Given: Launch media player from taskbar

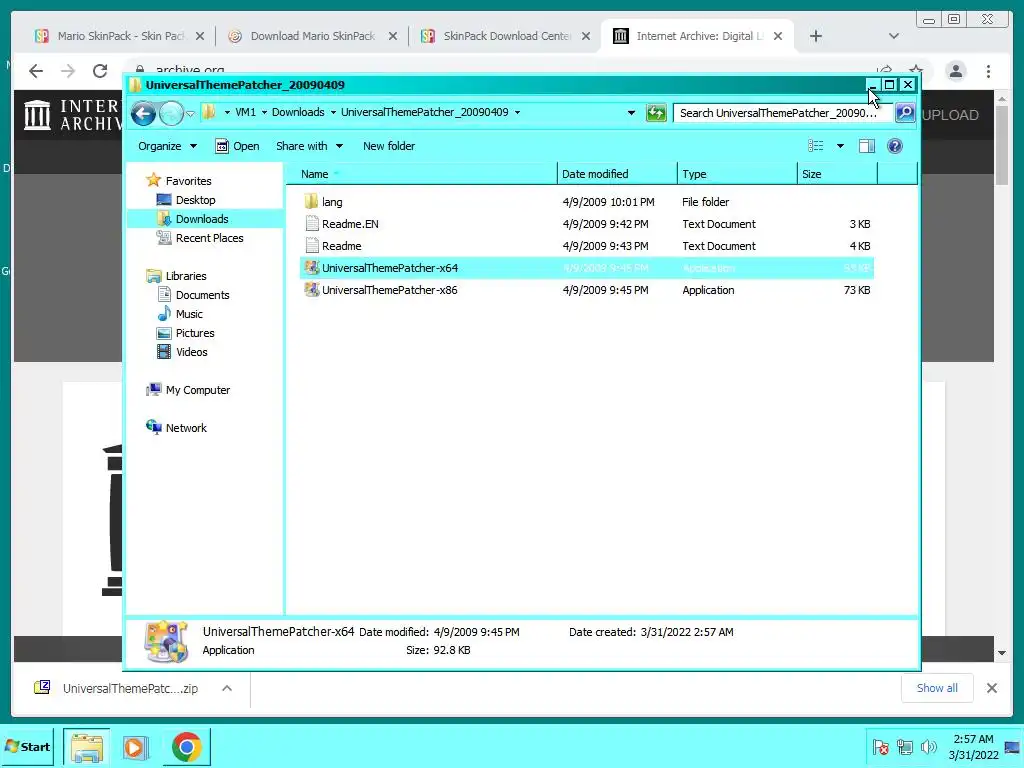Looking at the screenshot, I should (136, 746).
